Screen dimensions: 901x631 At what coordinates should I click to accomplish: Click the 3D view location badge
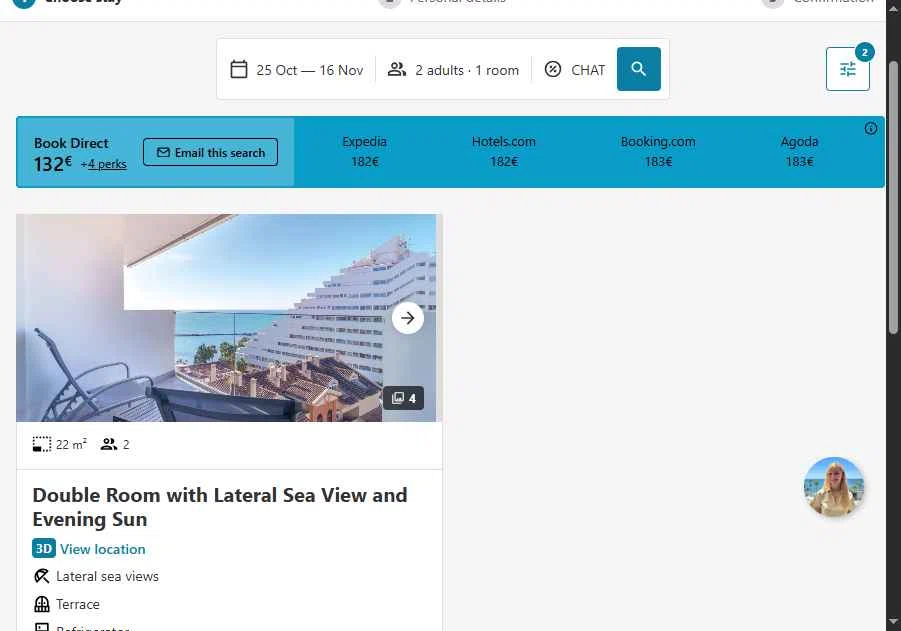click(44, 548)
